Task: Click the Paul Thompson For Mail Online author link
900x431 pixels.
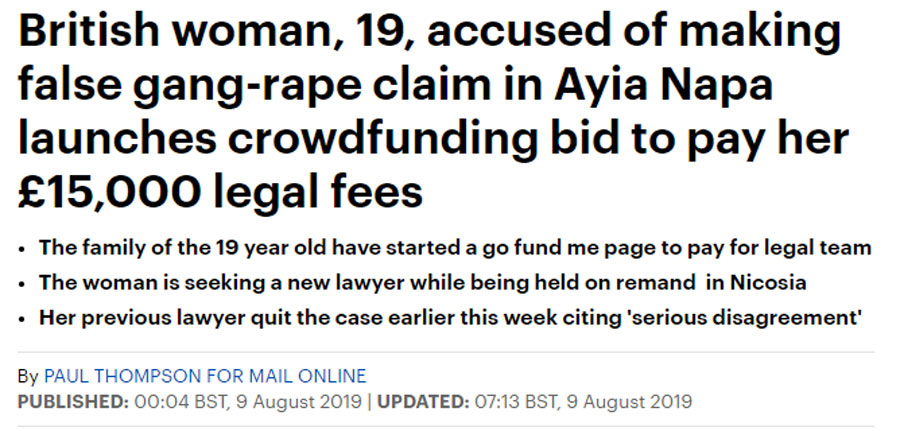Action: coord(205,376)
